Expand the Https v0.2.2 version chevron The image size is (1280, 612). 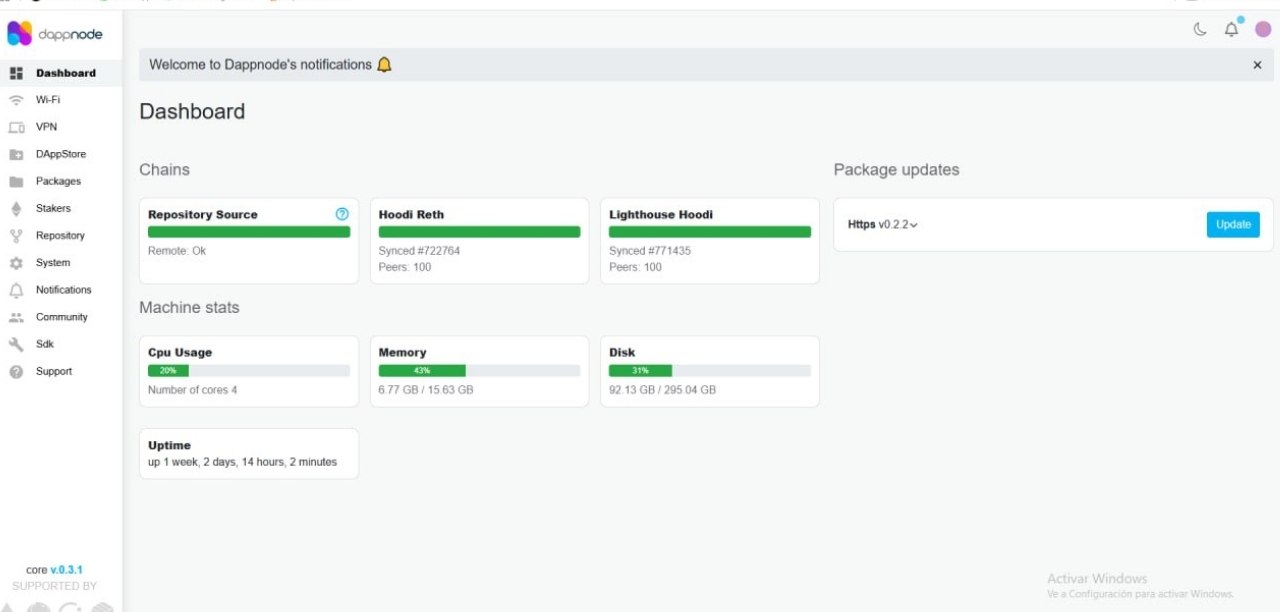pyautogui.click(x=914, y=226)
